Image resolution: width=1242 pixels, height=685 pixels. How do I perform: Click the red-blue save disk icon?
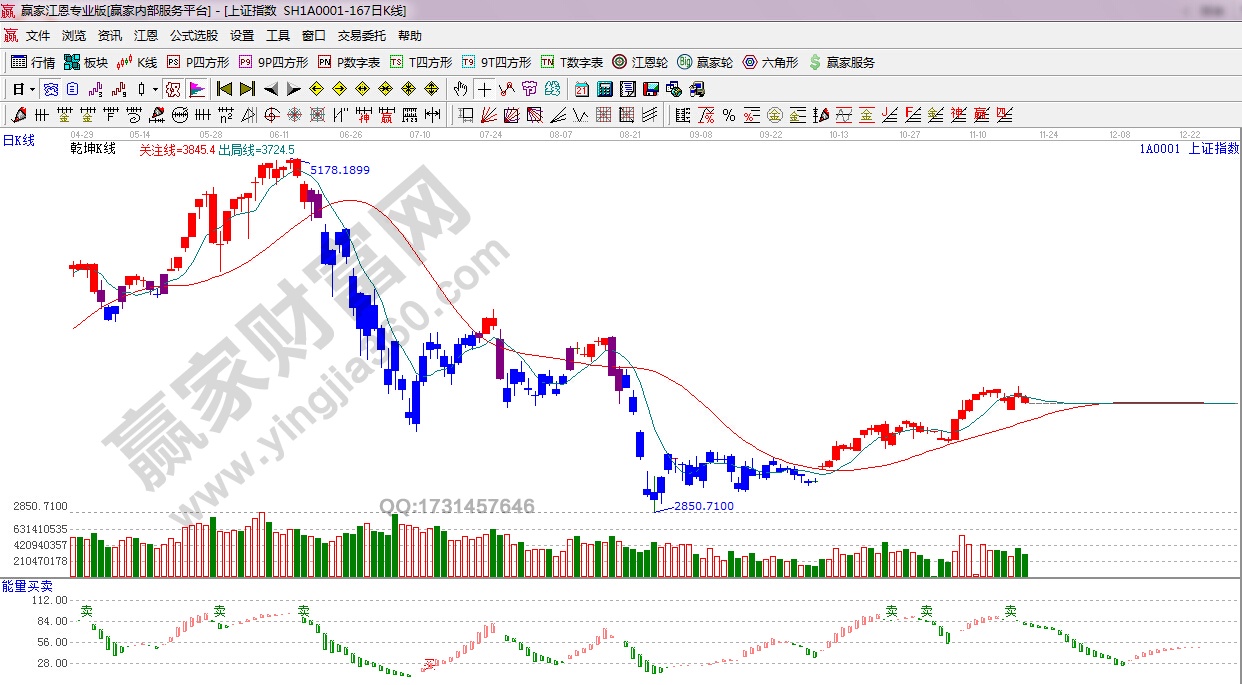point(651,88)
